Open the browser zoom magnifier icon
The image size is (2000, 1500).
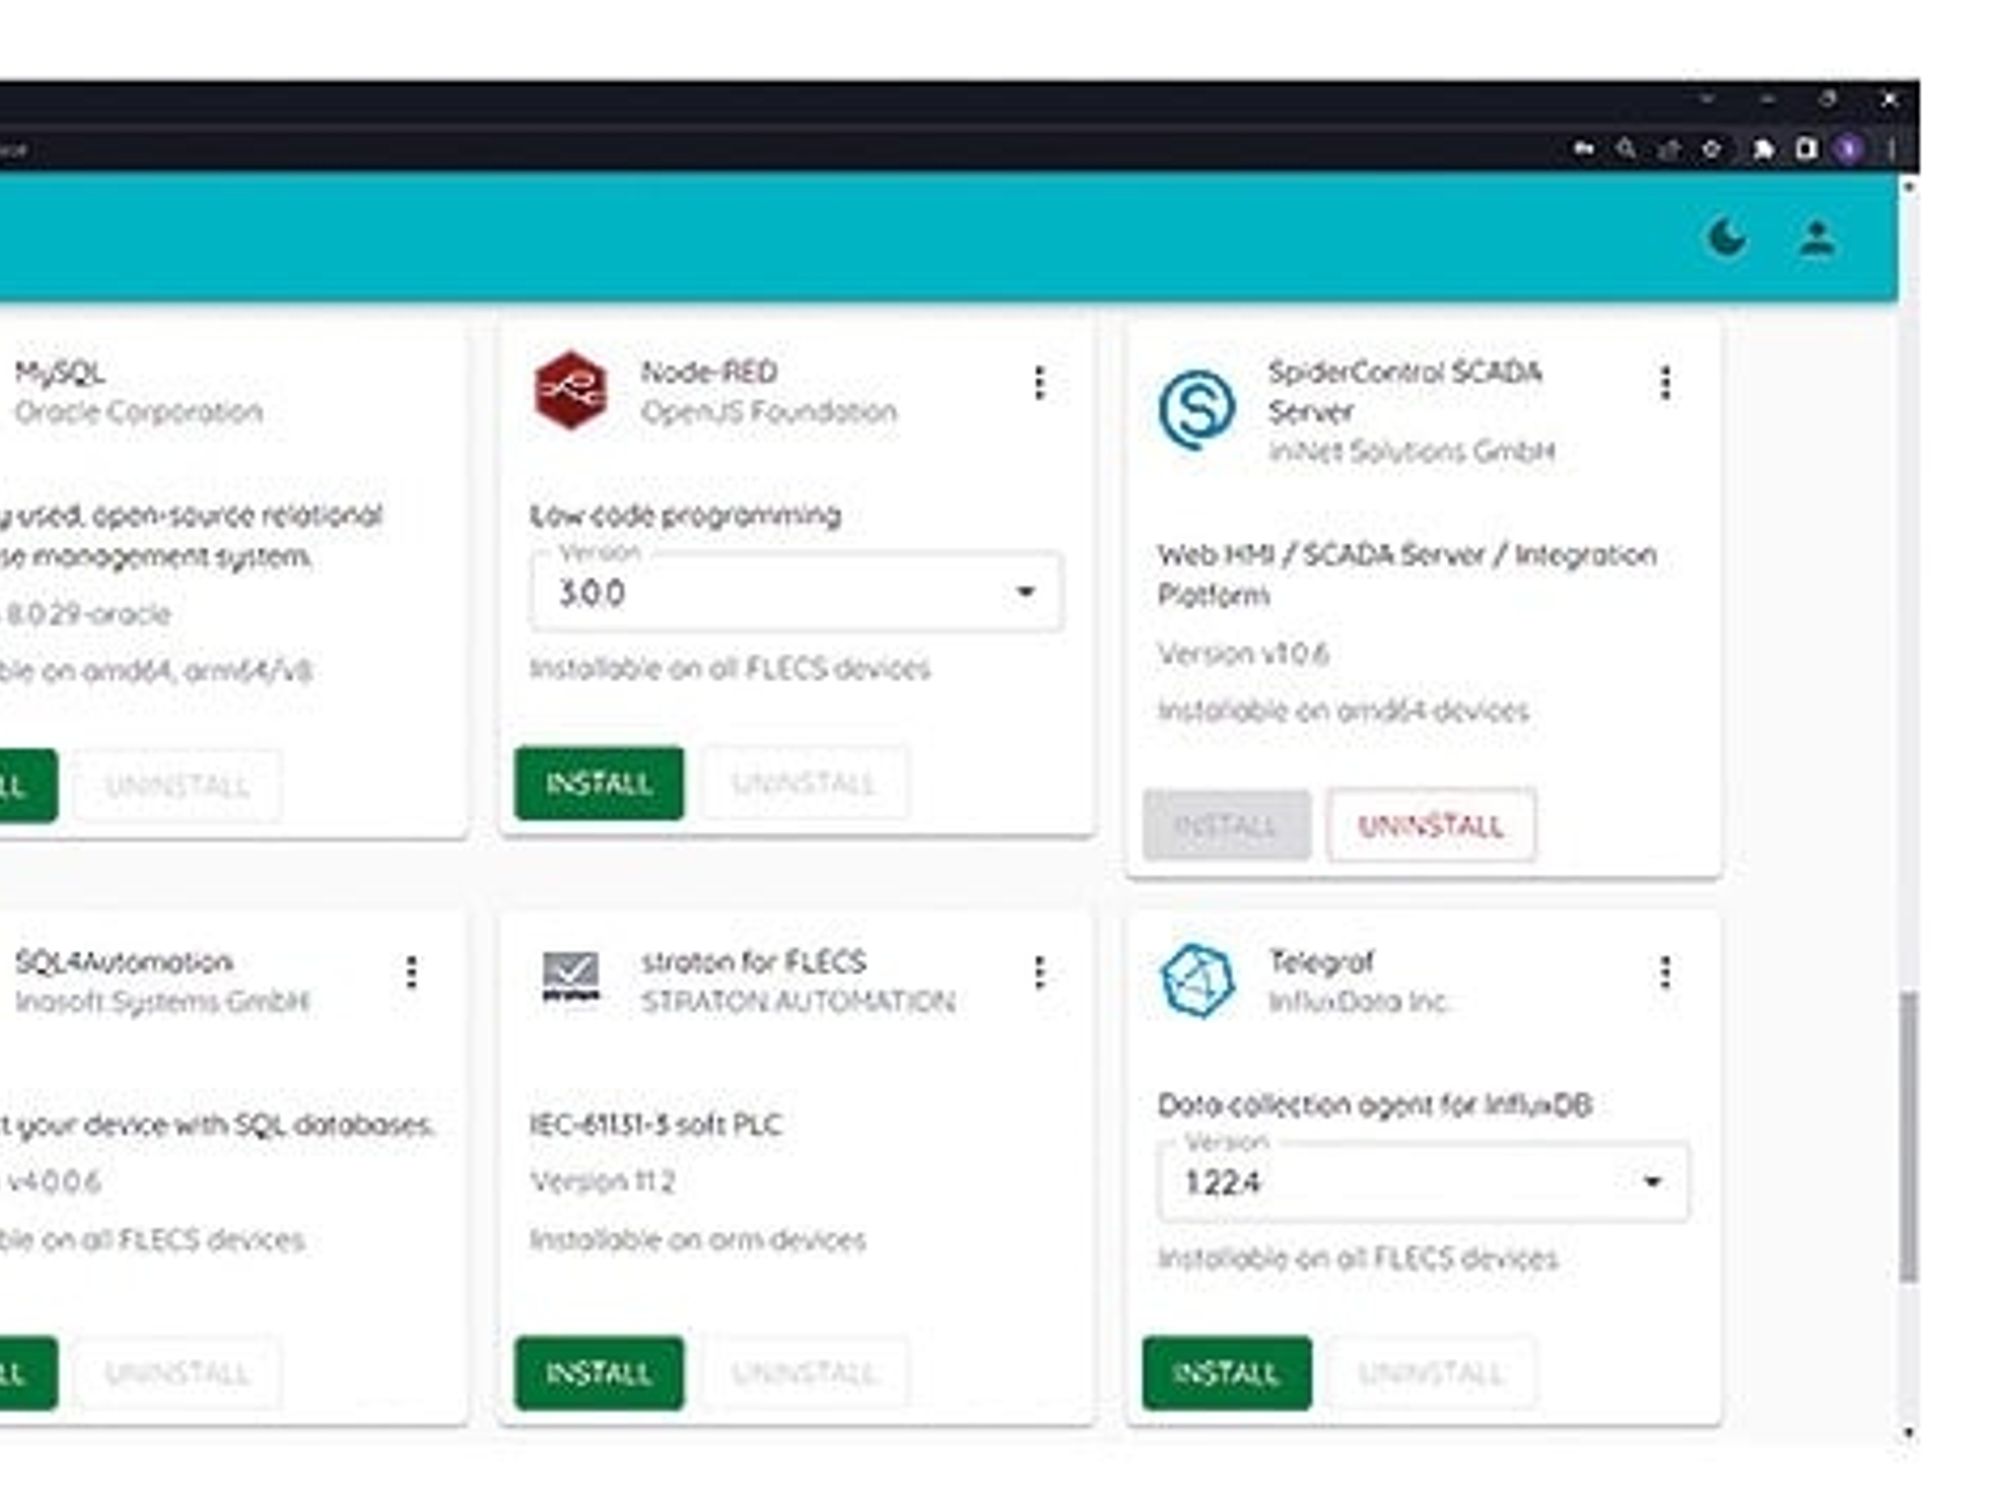1626,149
